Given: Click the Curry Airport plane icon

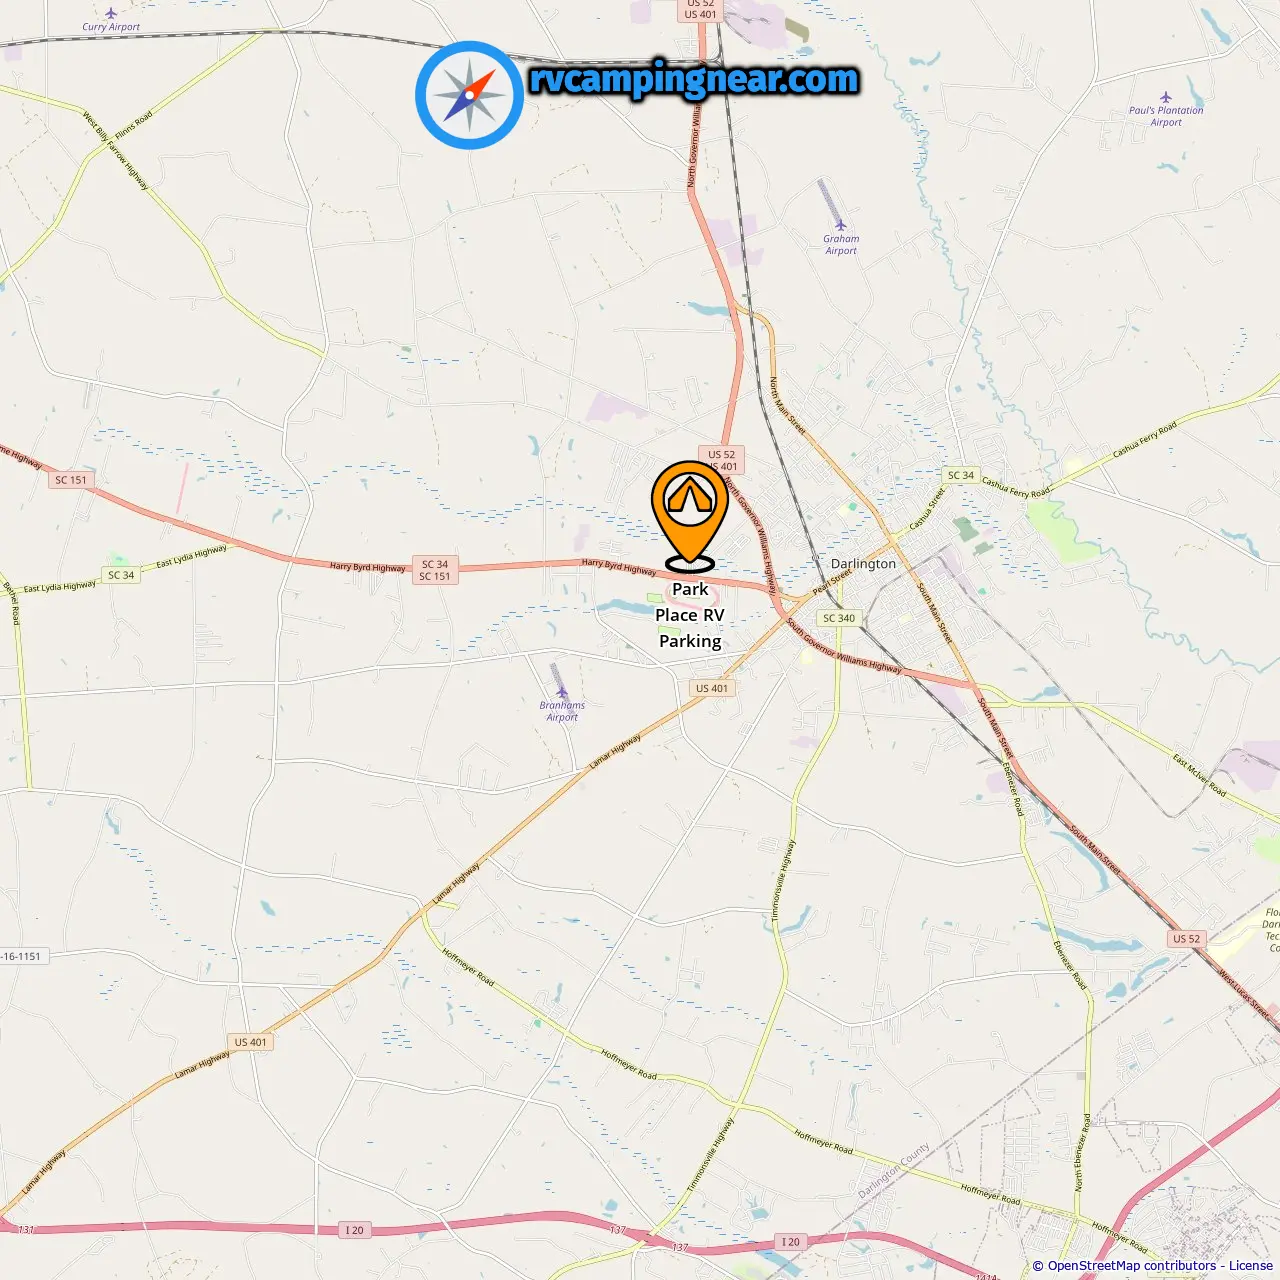Looking at the screenshot, I should (x=110, y=14).
